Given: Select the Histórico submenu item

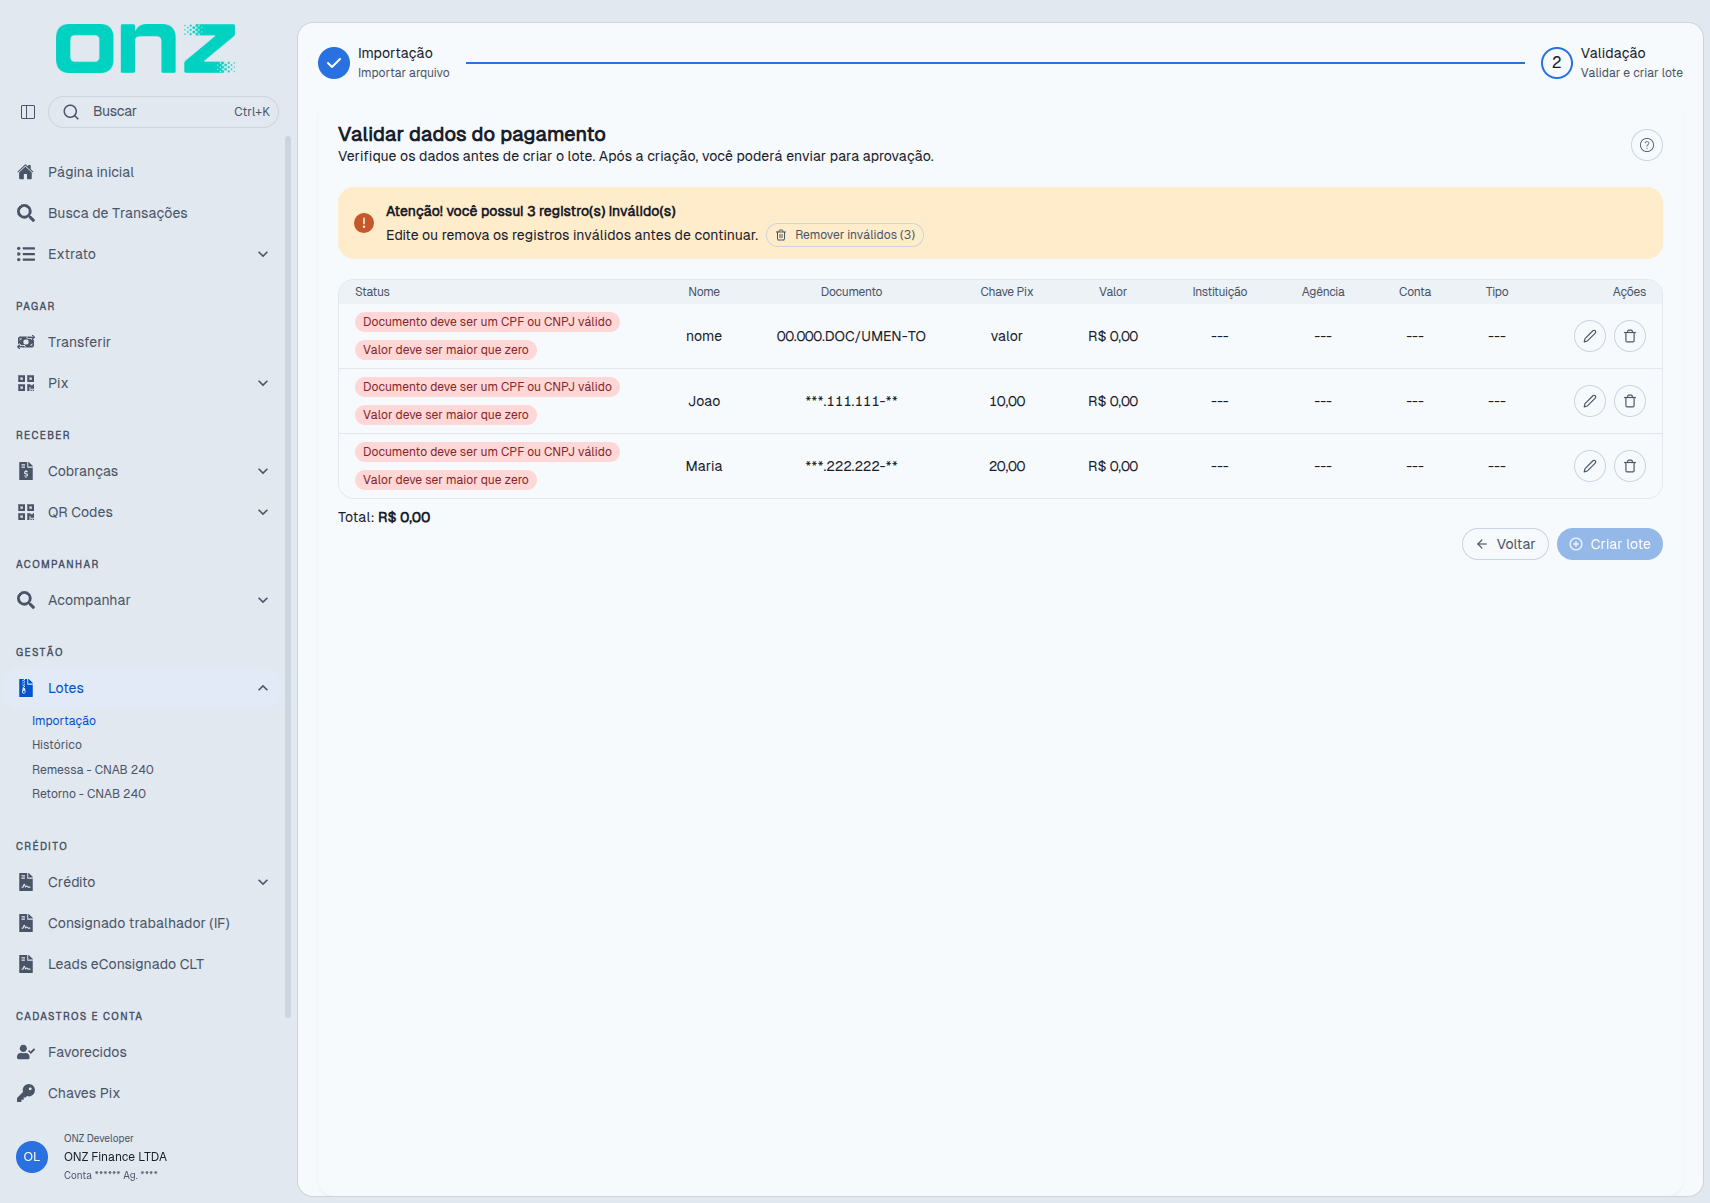Looking at the screenshot, I should pos(57,745).
